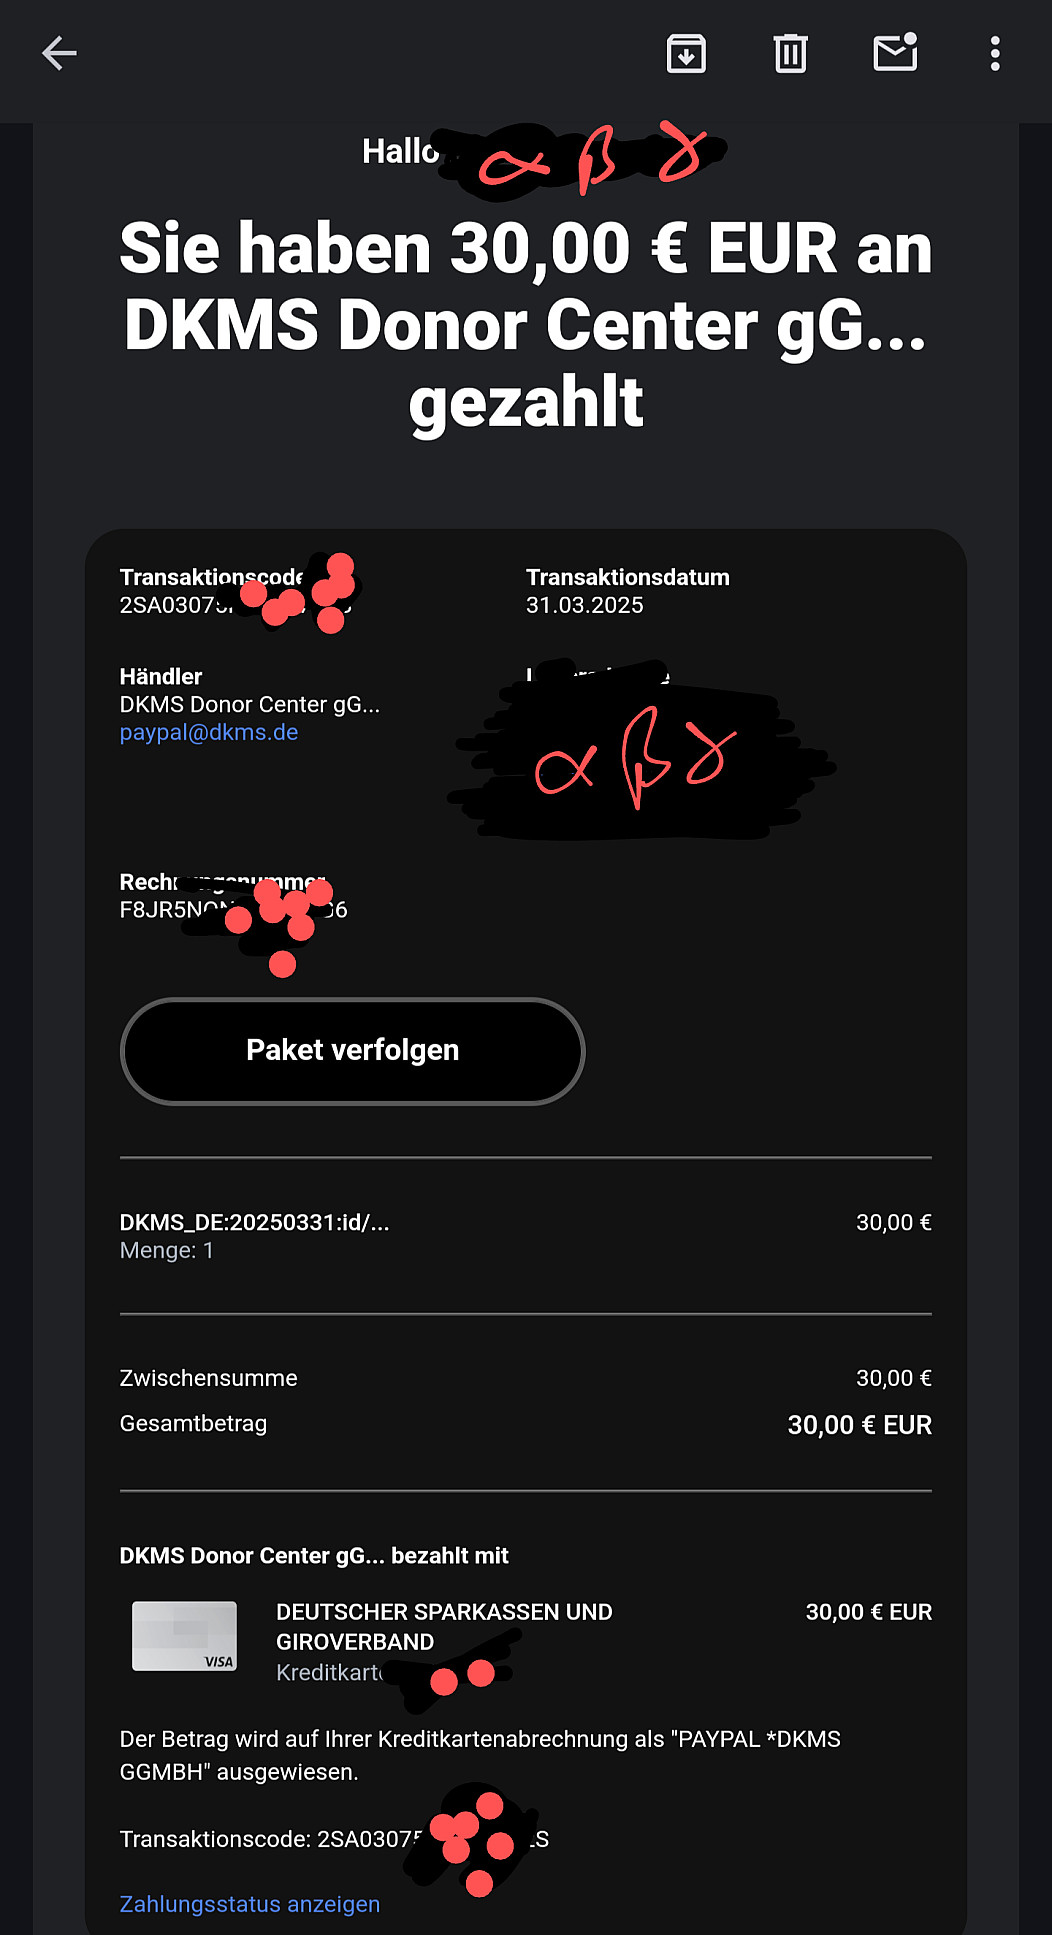Mark the email as unread
The height and width of the screenshot is (1935, 1052).
[895, 53]
